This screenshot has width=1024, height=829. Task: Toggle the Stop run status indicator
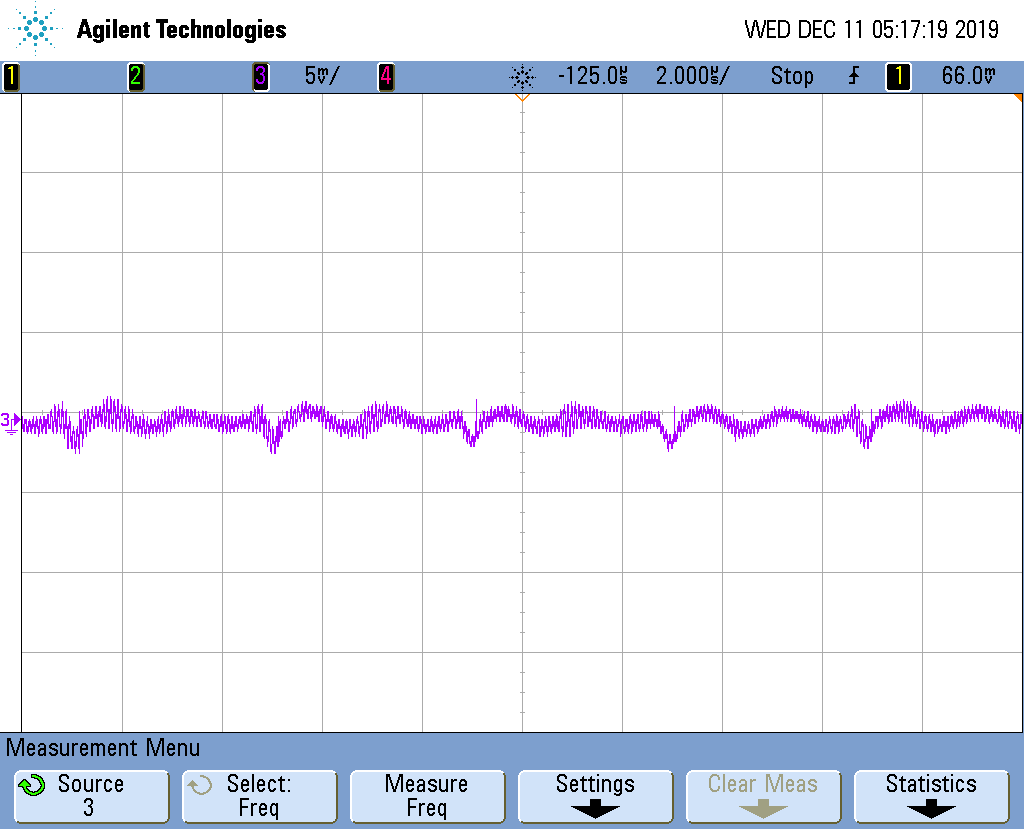[792, 76]
